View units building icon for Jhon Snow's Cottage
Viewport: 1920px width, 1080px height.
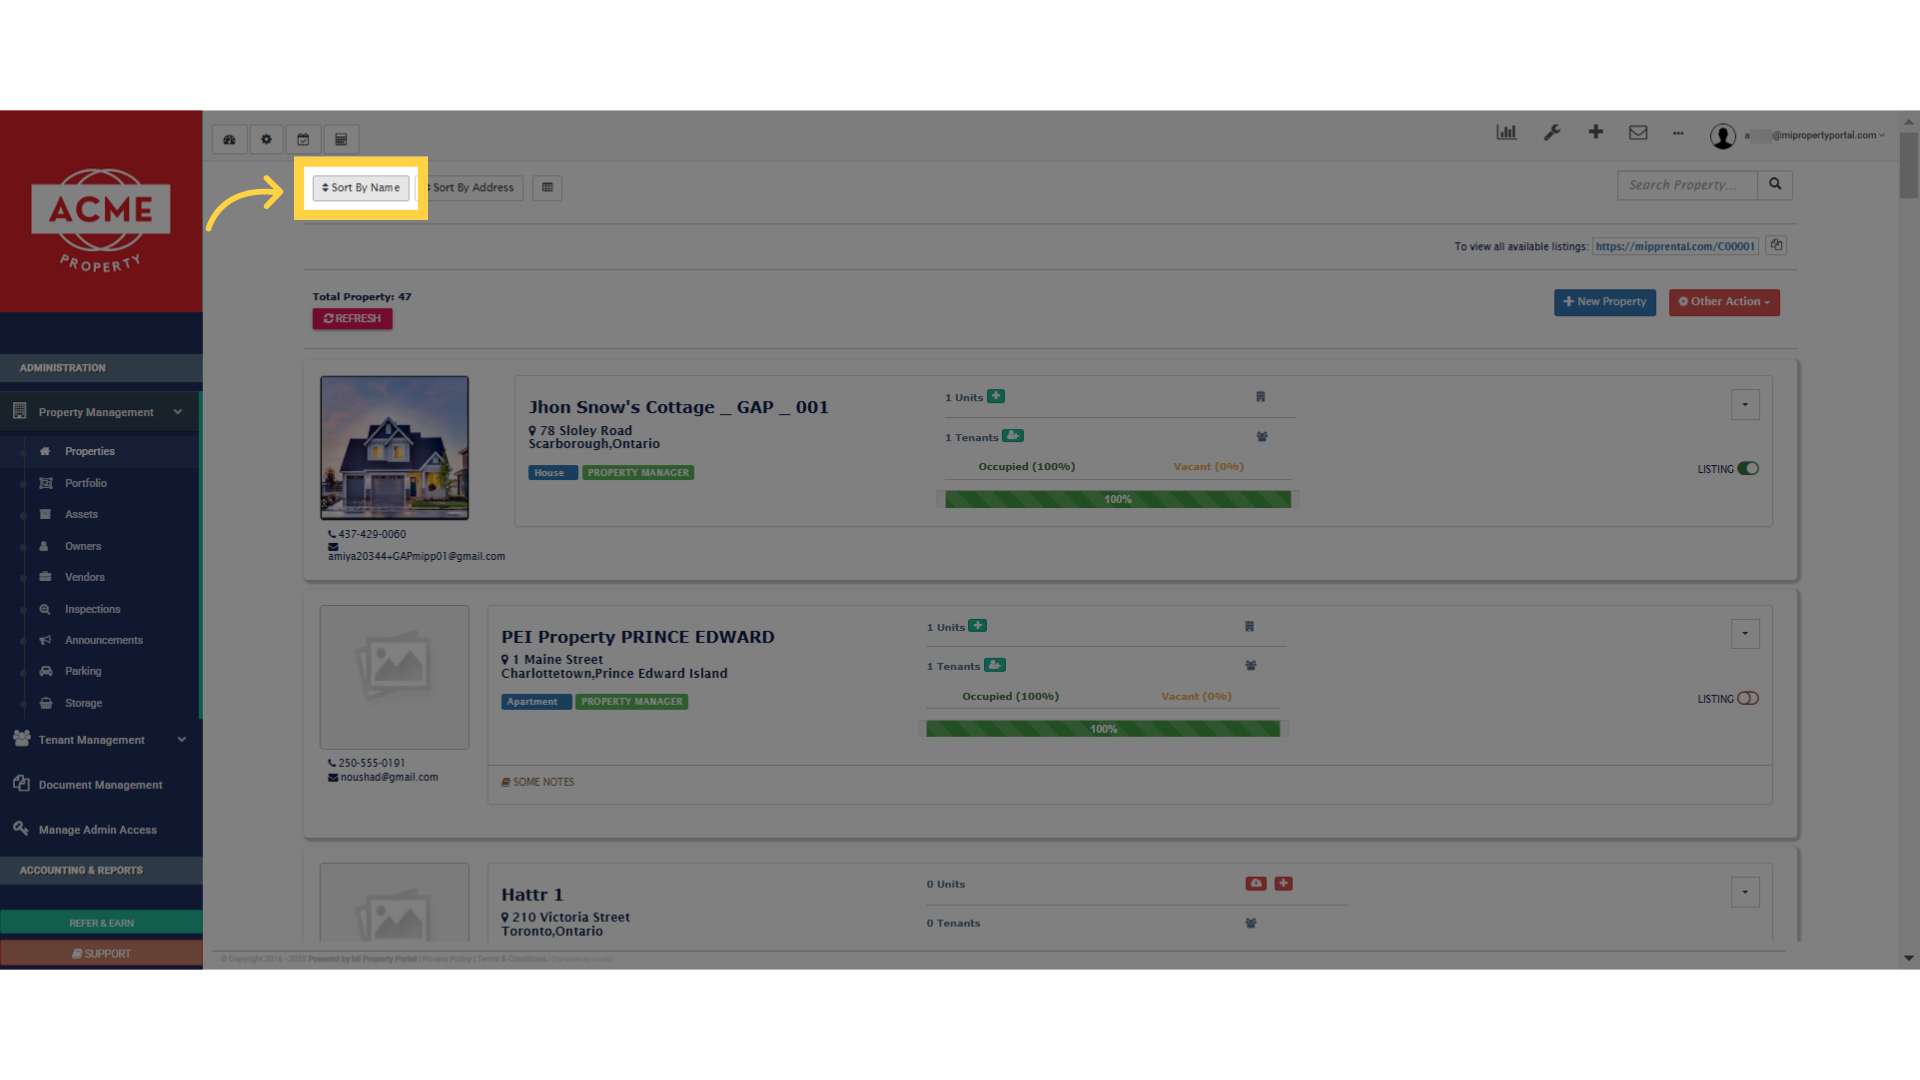(1260, 397)
